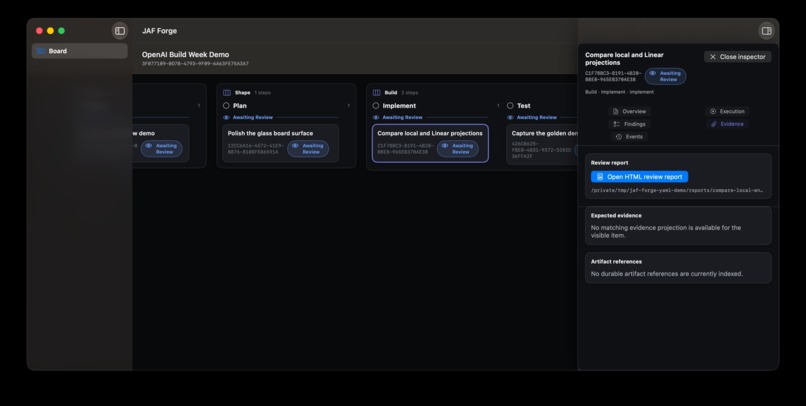Click the circle next to Plan step

coord(226,105)
